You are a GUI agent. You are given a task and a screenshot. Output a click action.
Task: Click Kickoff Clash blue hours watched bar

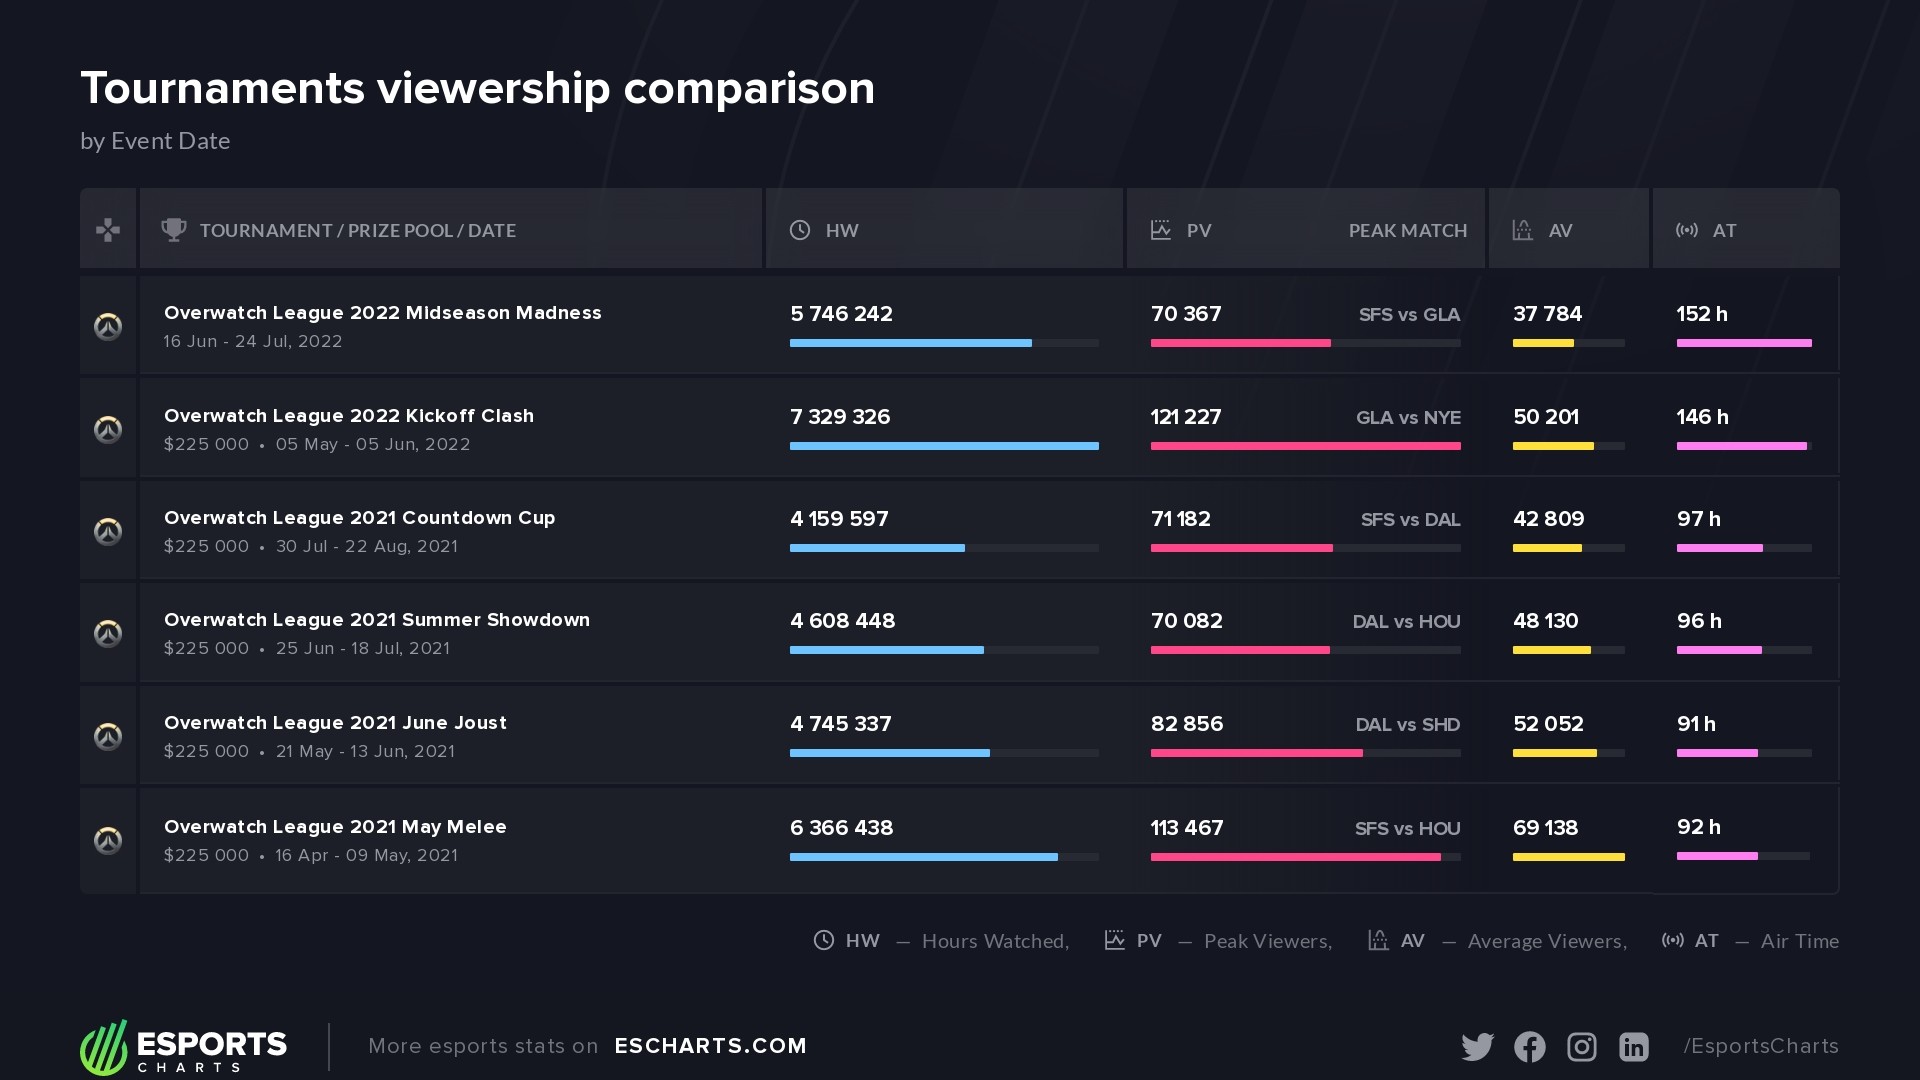944,446
